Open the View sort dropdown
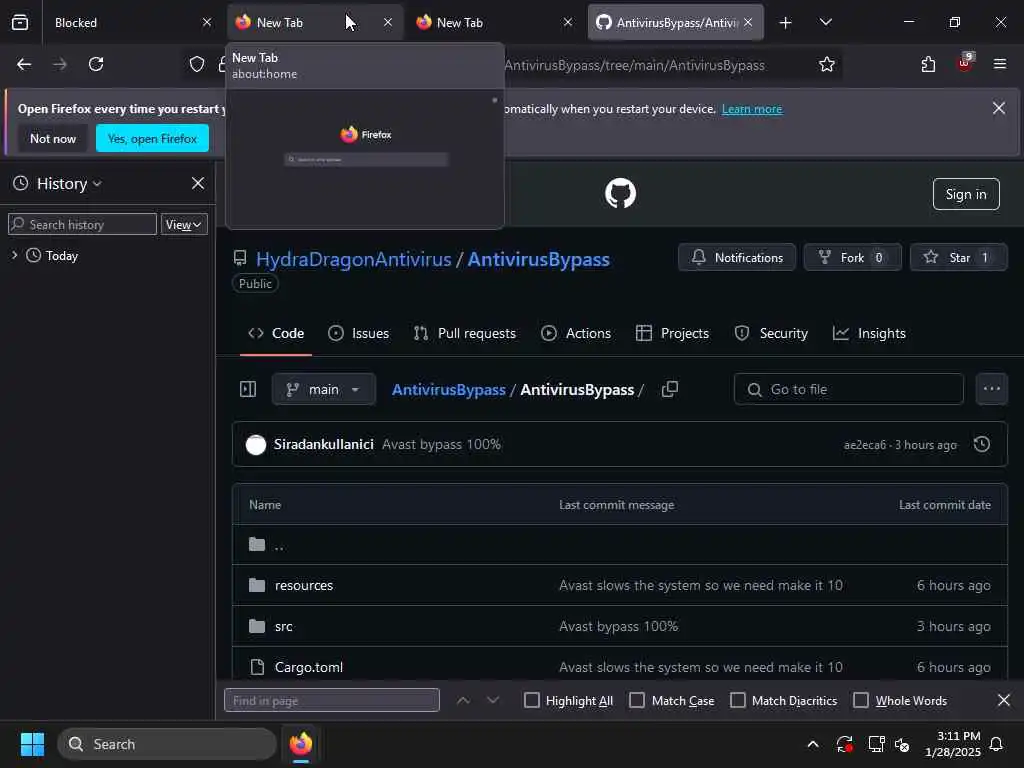The image size is (1024, 768). [x=184, y=225]
